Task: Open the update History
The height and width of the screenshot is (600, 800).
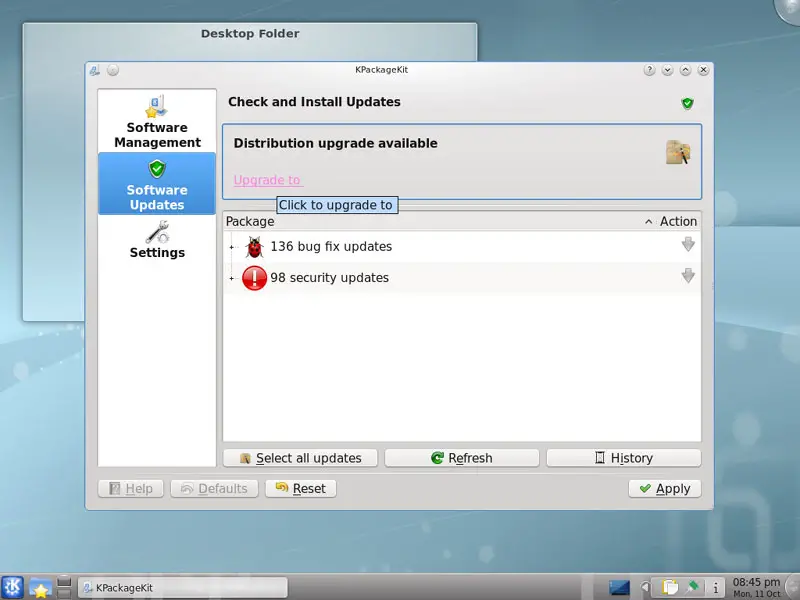Action: point(623,458)
